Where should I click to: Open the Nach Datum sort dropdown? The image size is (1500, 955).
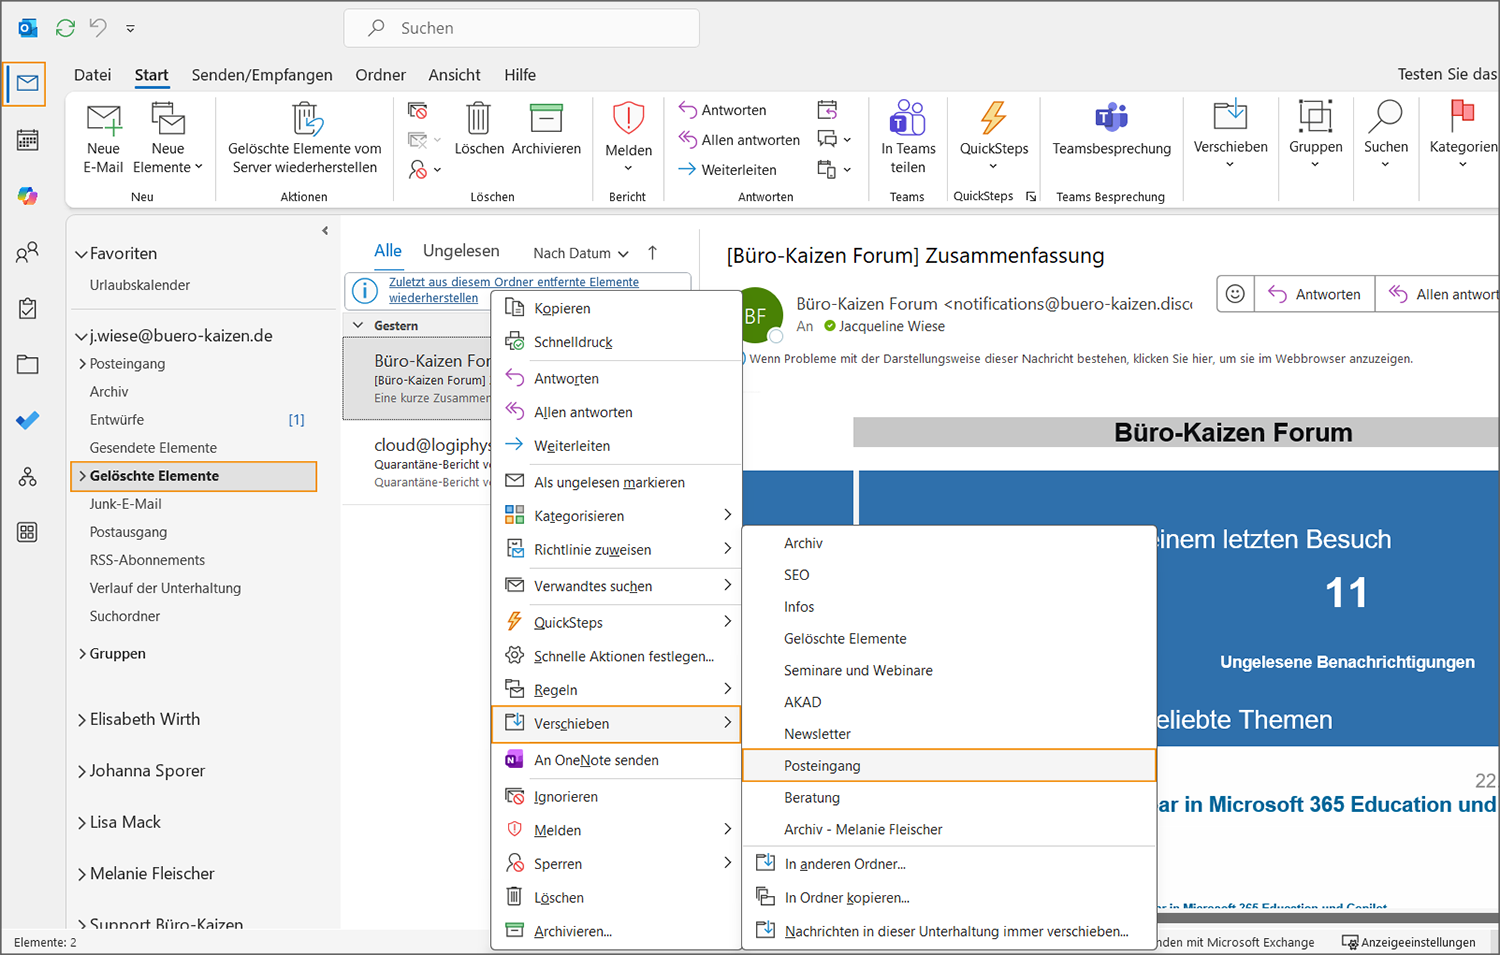[x=580, y=254]
